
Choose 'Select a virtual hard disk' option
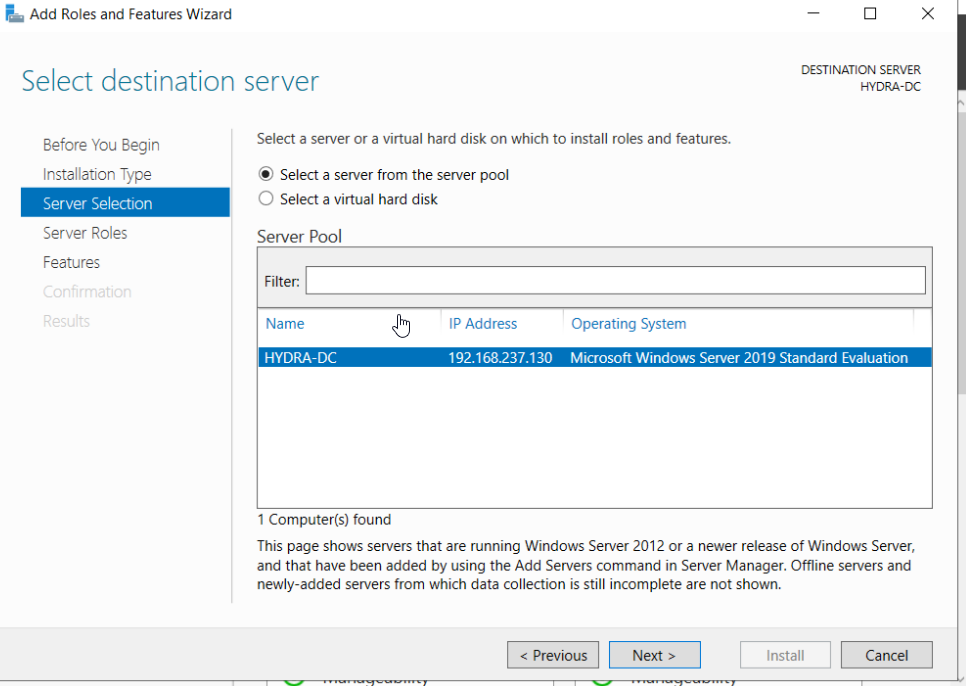pyautogui.click(x=266, y=198)
